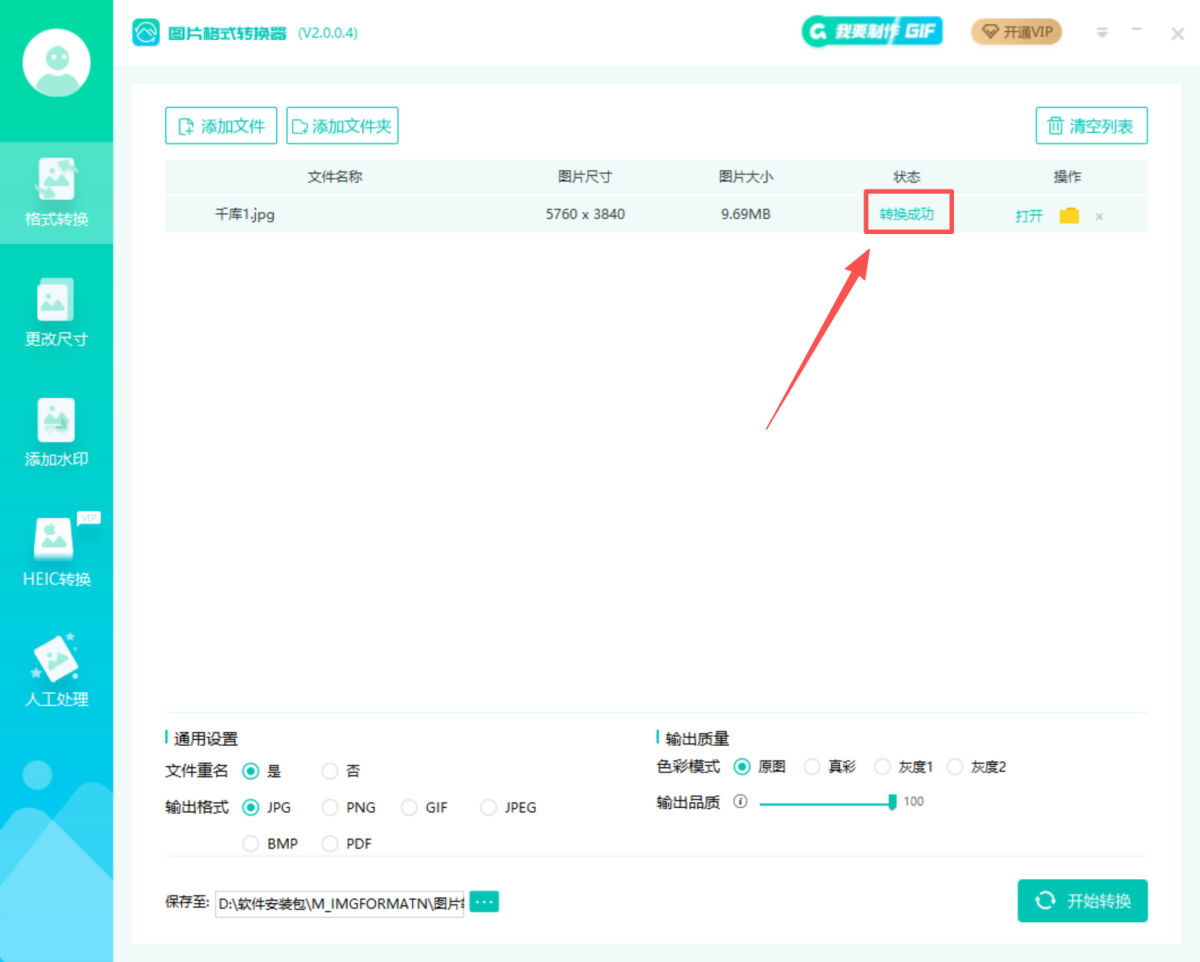The width and height of the screenshot is (1200, 962).
Task: Open the HEIC转换 sidebar tool
Action: point(57,552)
